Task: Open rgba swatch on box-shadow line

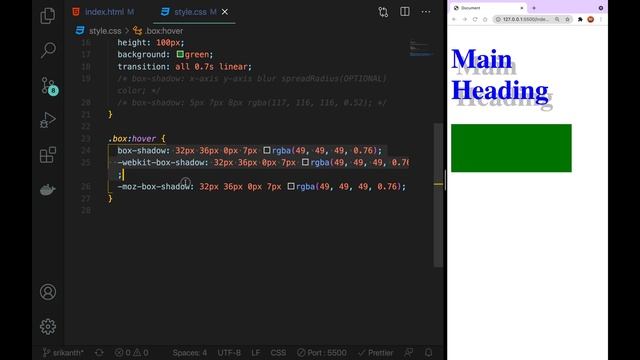Action: click(267, 151)
